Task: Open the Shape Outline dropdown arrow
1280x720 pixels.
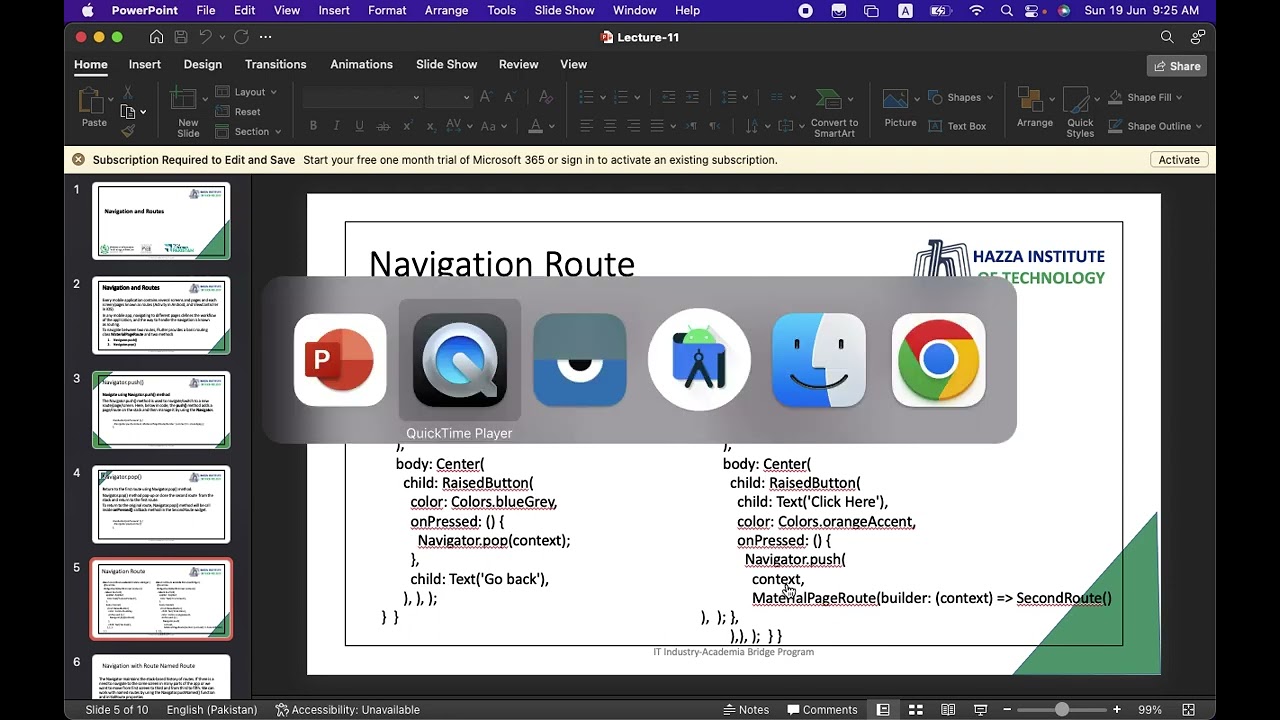Action: (1198, 126)
